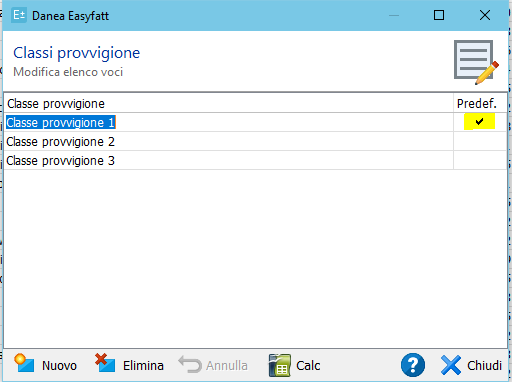Click the Nuovo button label

click(59, 366)
